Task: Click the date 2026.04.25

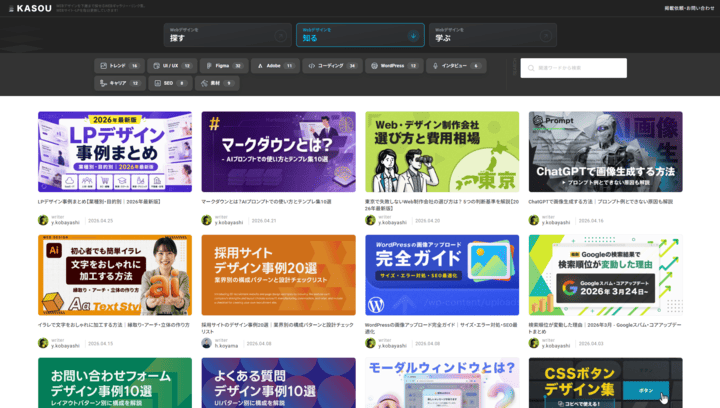Action: (x=101, y=221)
